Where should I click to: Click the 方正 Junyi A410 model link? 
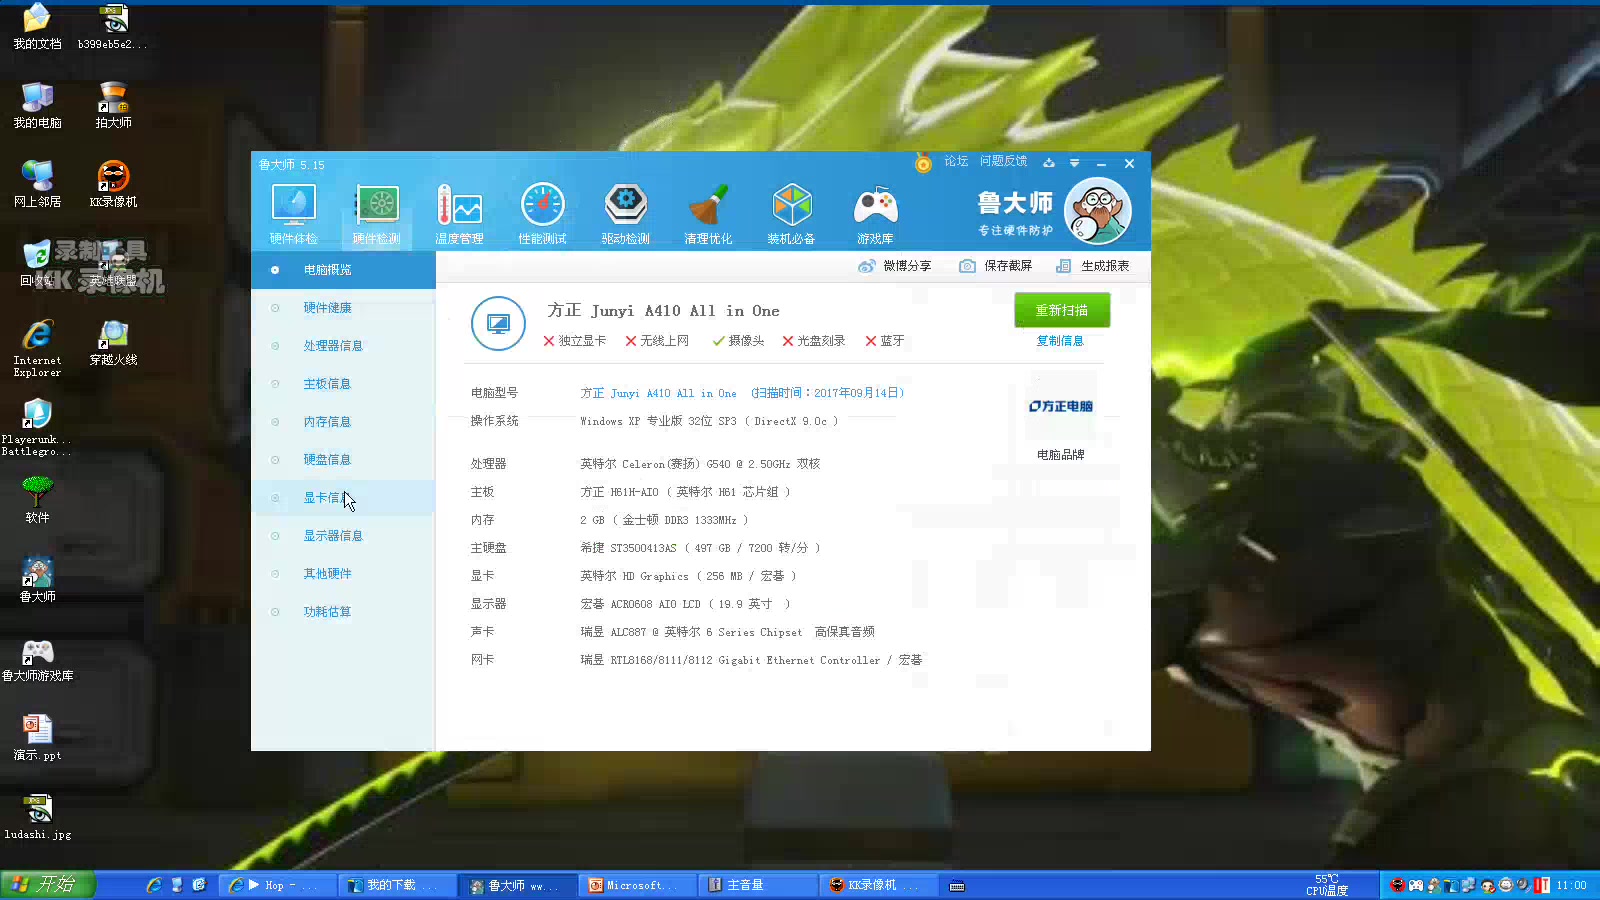(x=658, y=393)
